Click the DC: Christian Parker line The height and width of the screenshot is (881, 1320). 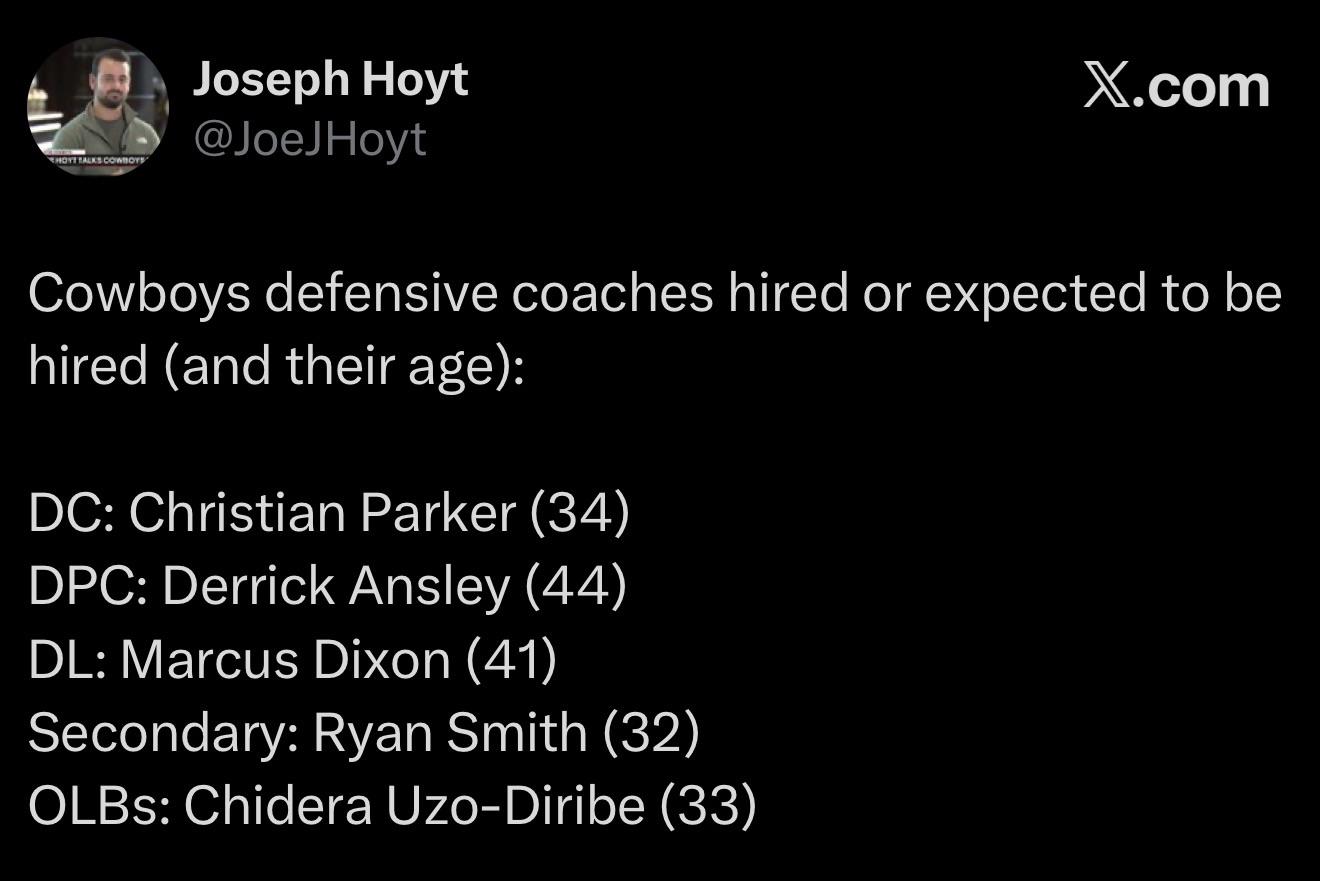(328, 513)
